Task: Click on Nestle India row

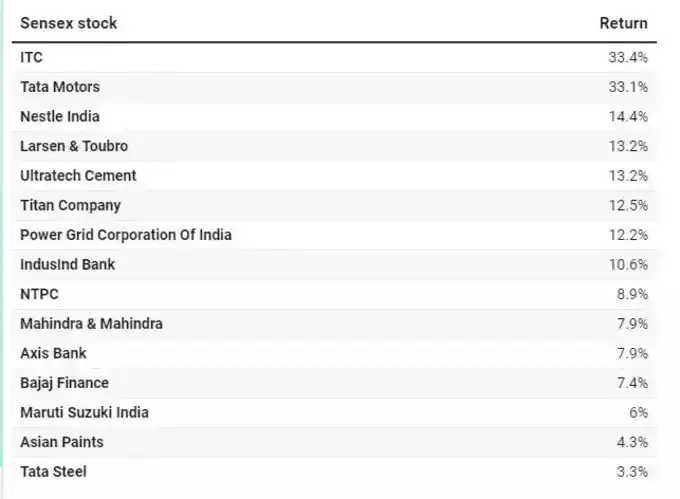Action: click(60, 116)
